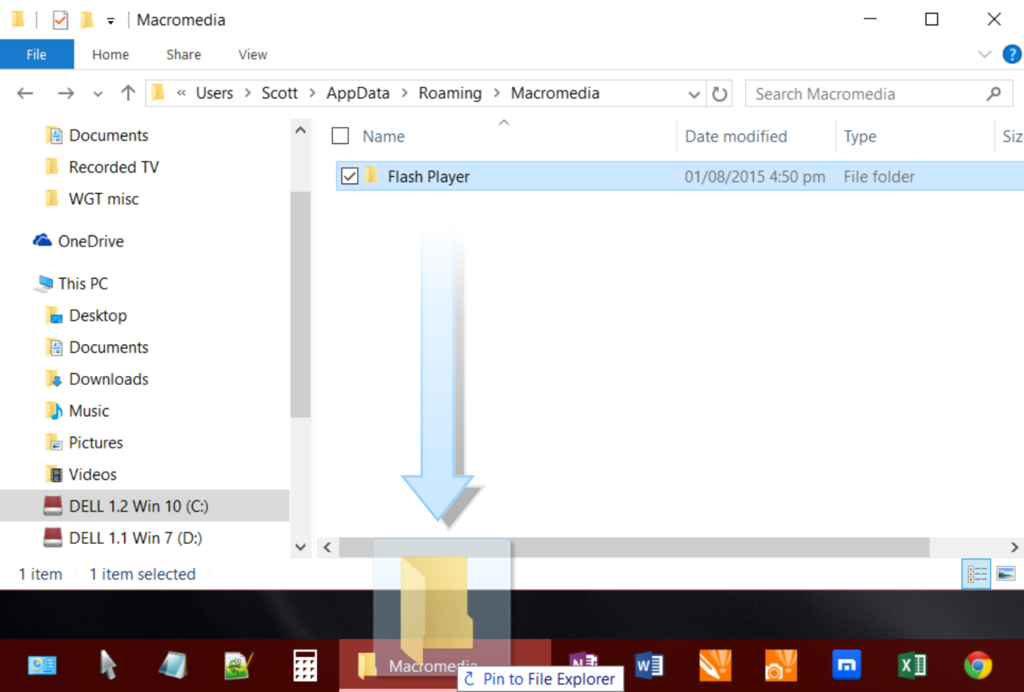Expand subfolders arrow after Roaming
This screenshot has height=692, width=1024.
point(496,93)
